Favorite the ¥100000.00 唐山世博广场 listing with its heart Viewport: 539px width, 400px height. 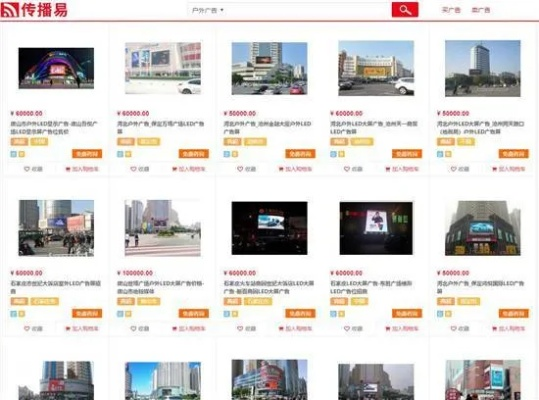click(133, 329)
